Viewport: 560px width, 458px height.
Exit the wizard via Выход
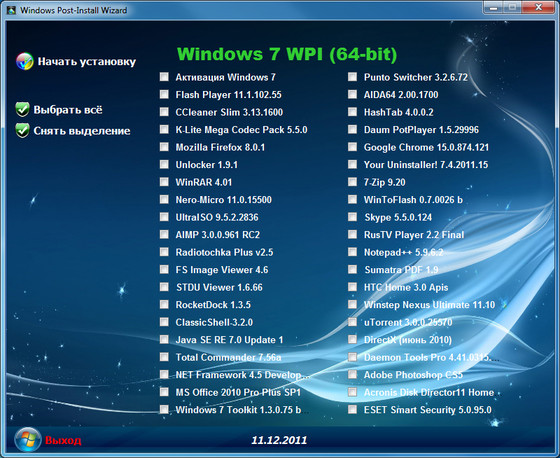click(63, 440)
